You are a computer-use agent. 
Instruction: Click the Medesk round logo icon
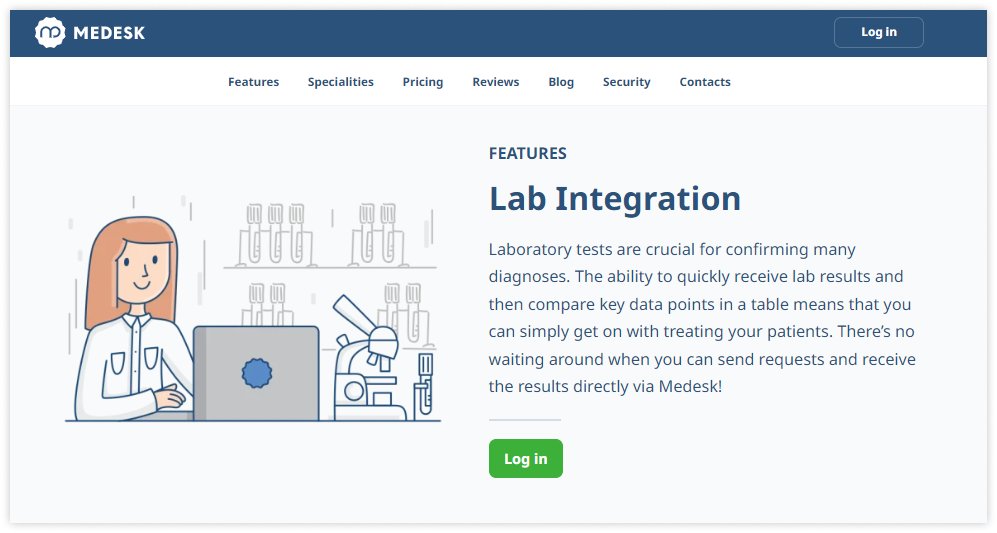click(50, 33)
